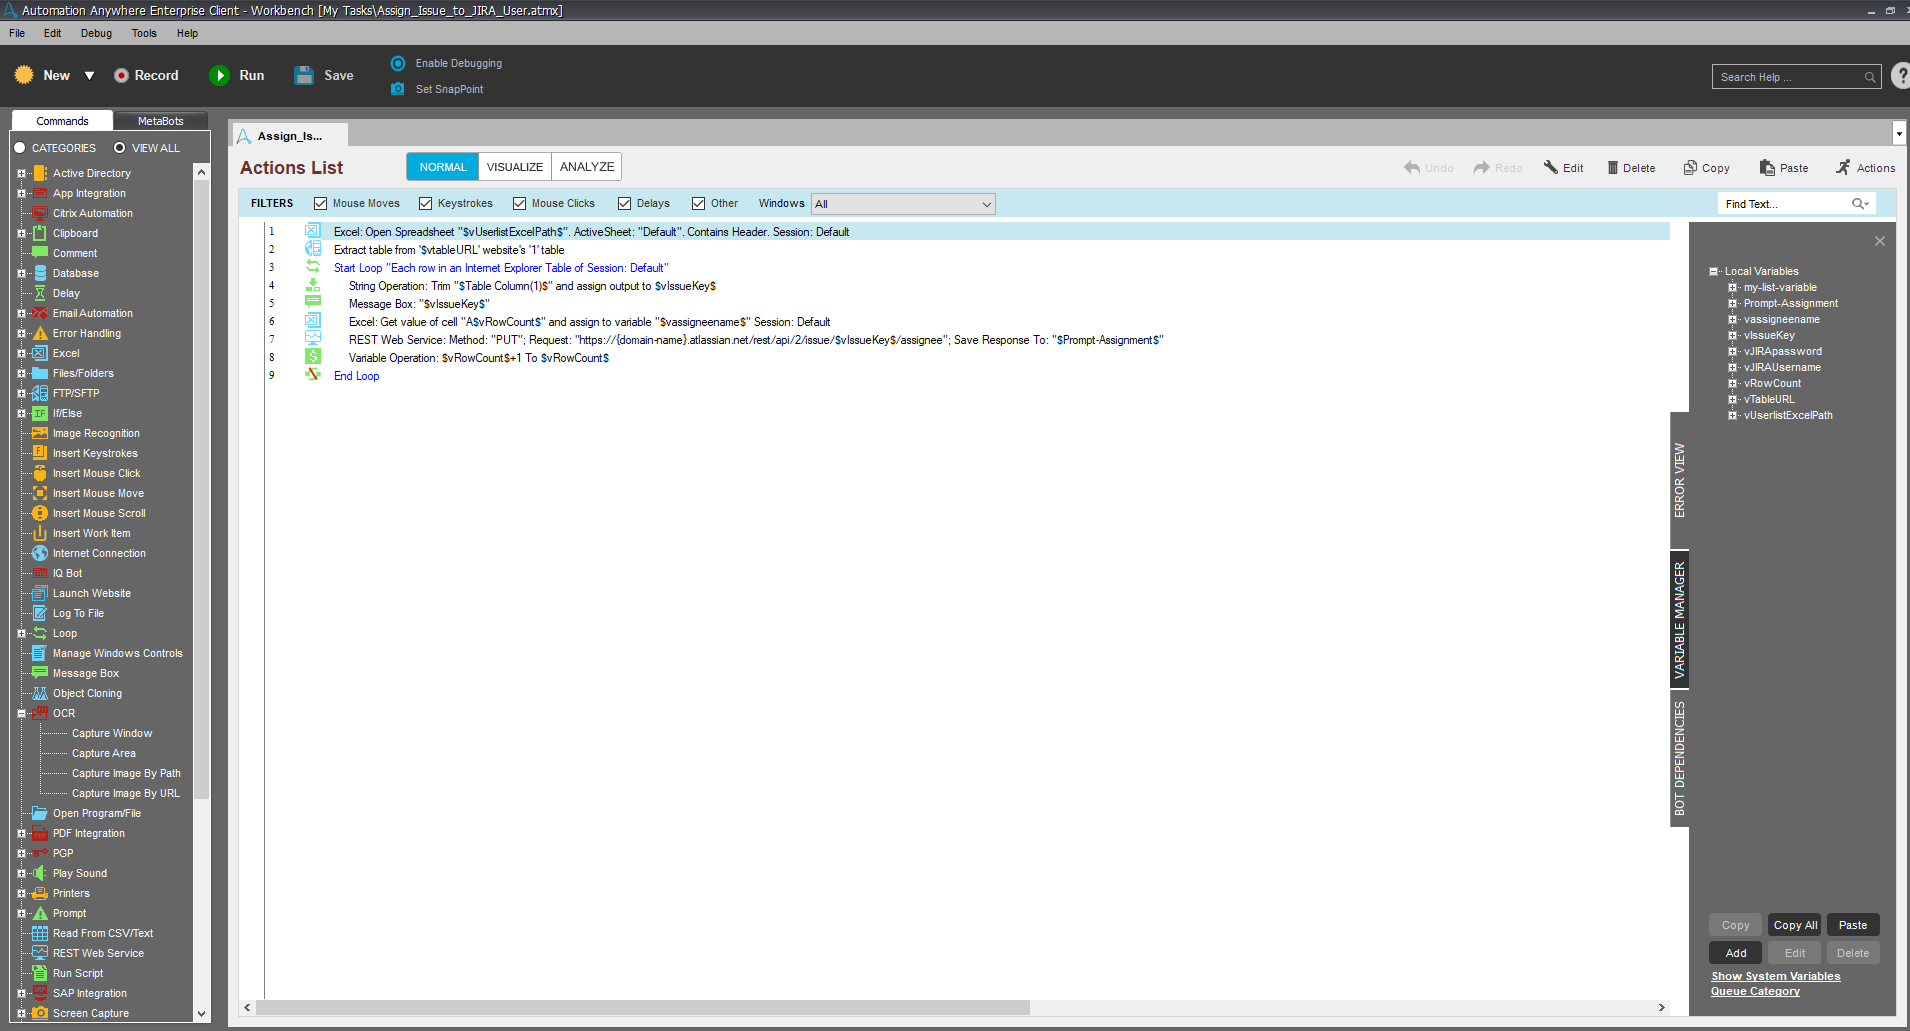Switch to the MetaBots tab

pos(161,121)
